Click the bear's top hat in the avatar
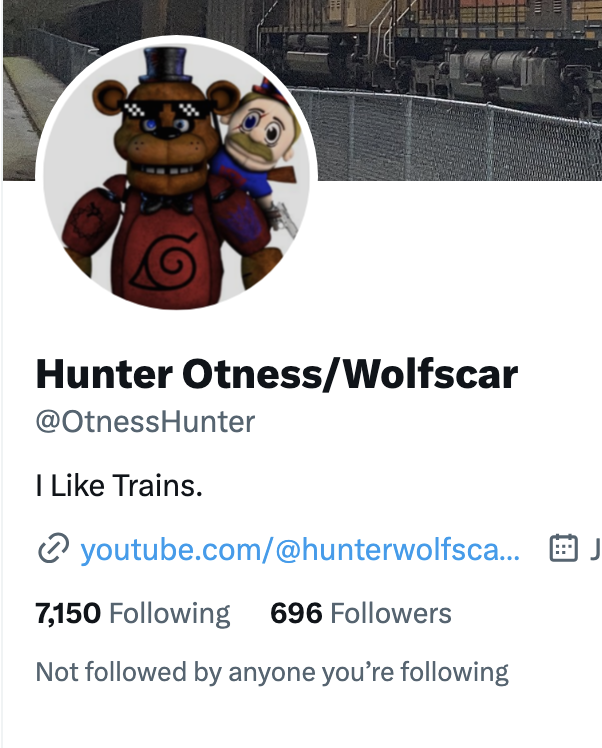 (x=166, y=65)
